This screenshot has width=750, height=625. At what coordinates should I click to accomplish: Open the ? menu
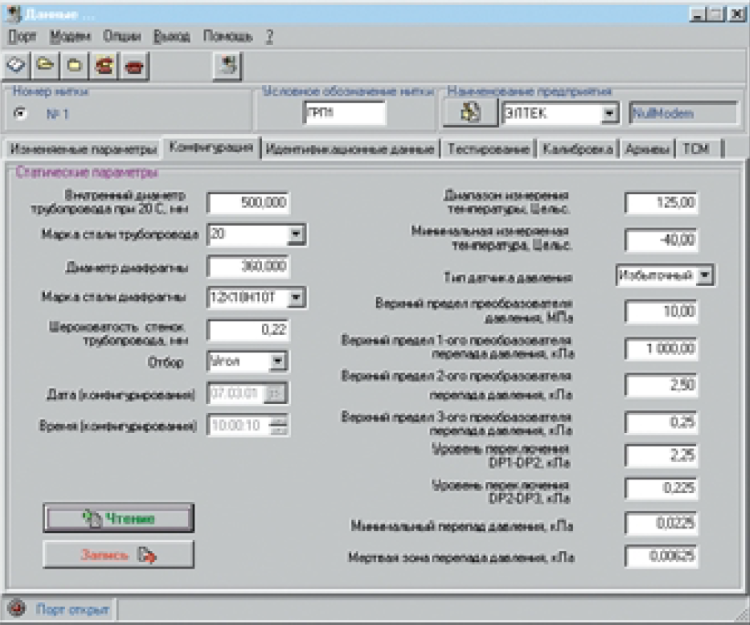click(270, 36)
